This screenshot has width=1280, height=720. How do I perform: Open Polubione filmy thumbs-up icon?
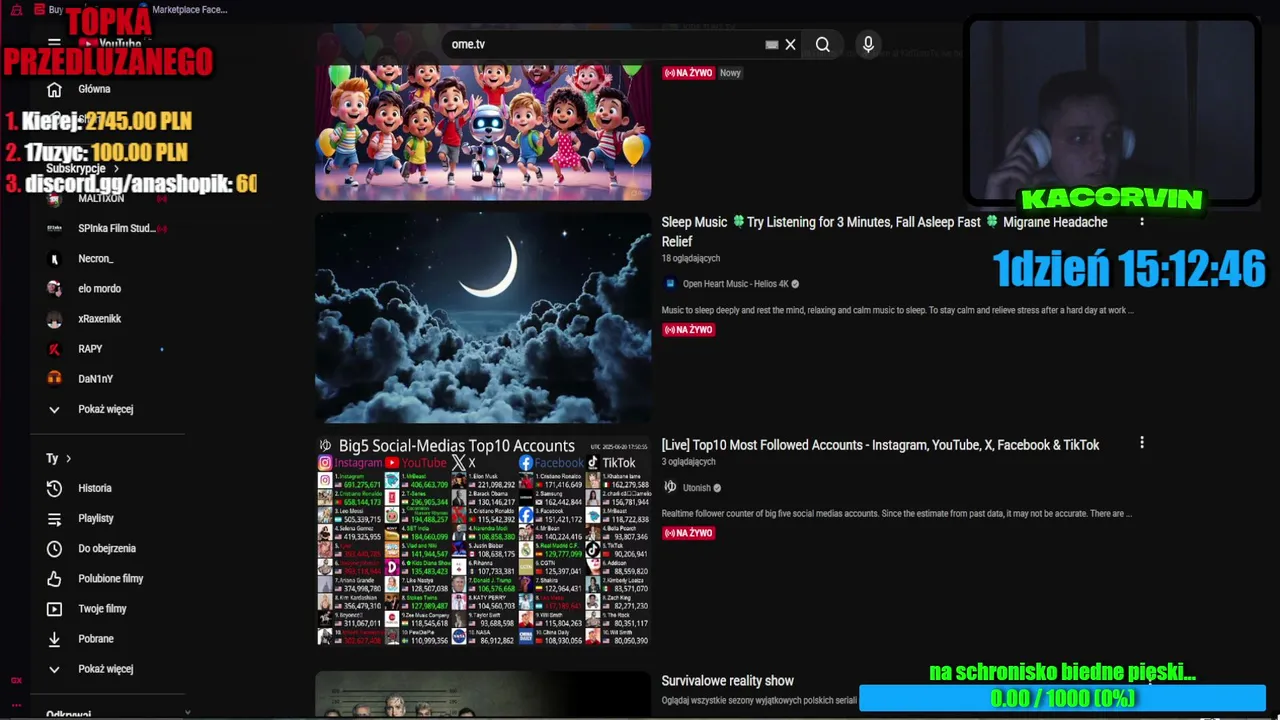point(54,578)
